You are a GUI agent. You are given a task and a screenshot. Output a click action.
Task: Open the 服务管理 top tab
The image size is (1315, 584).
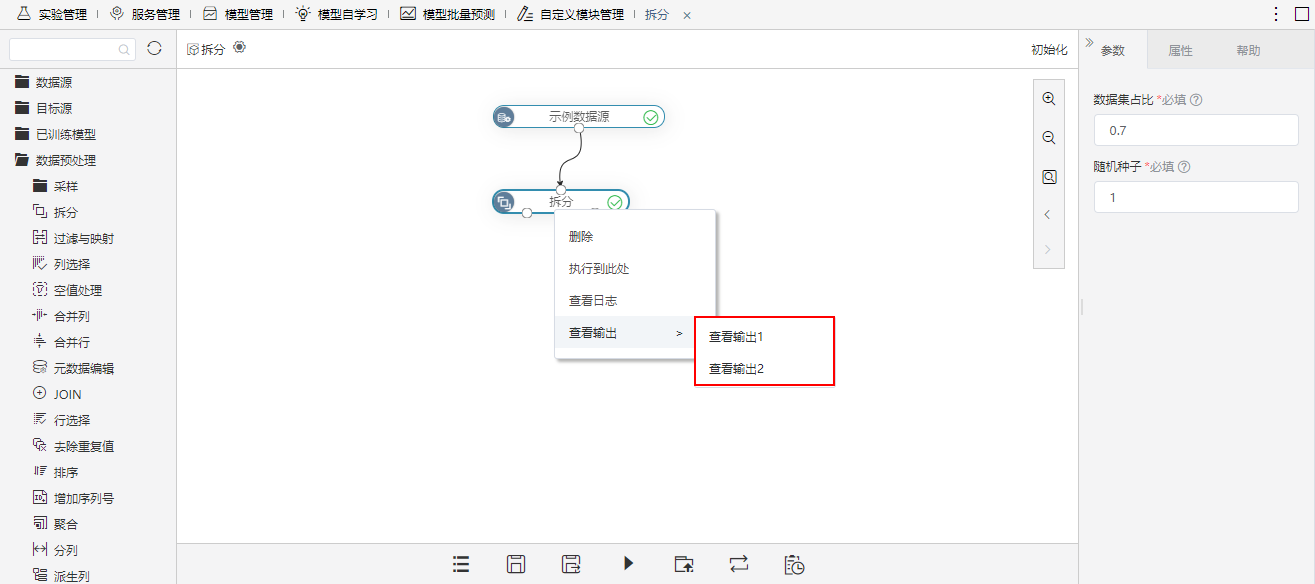click(x=145, y=14)
